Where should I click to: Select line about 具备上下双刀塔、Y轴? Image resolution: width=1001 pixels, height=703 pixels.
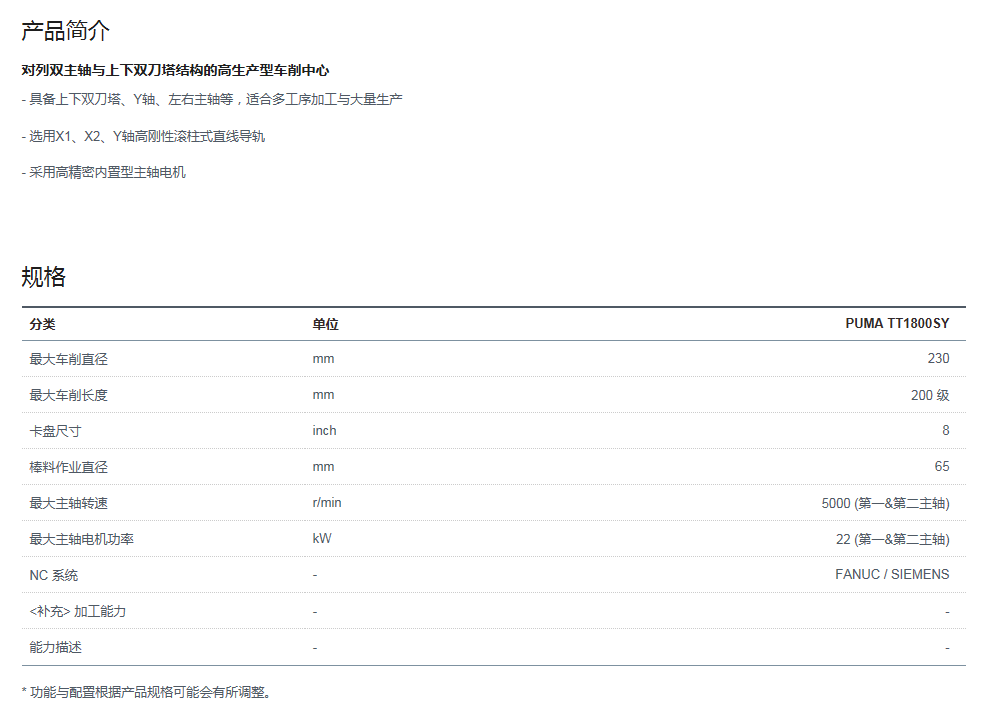pos(212,99)
